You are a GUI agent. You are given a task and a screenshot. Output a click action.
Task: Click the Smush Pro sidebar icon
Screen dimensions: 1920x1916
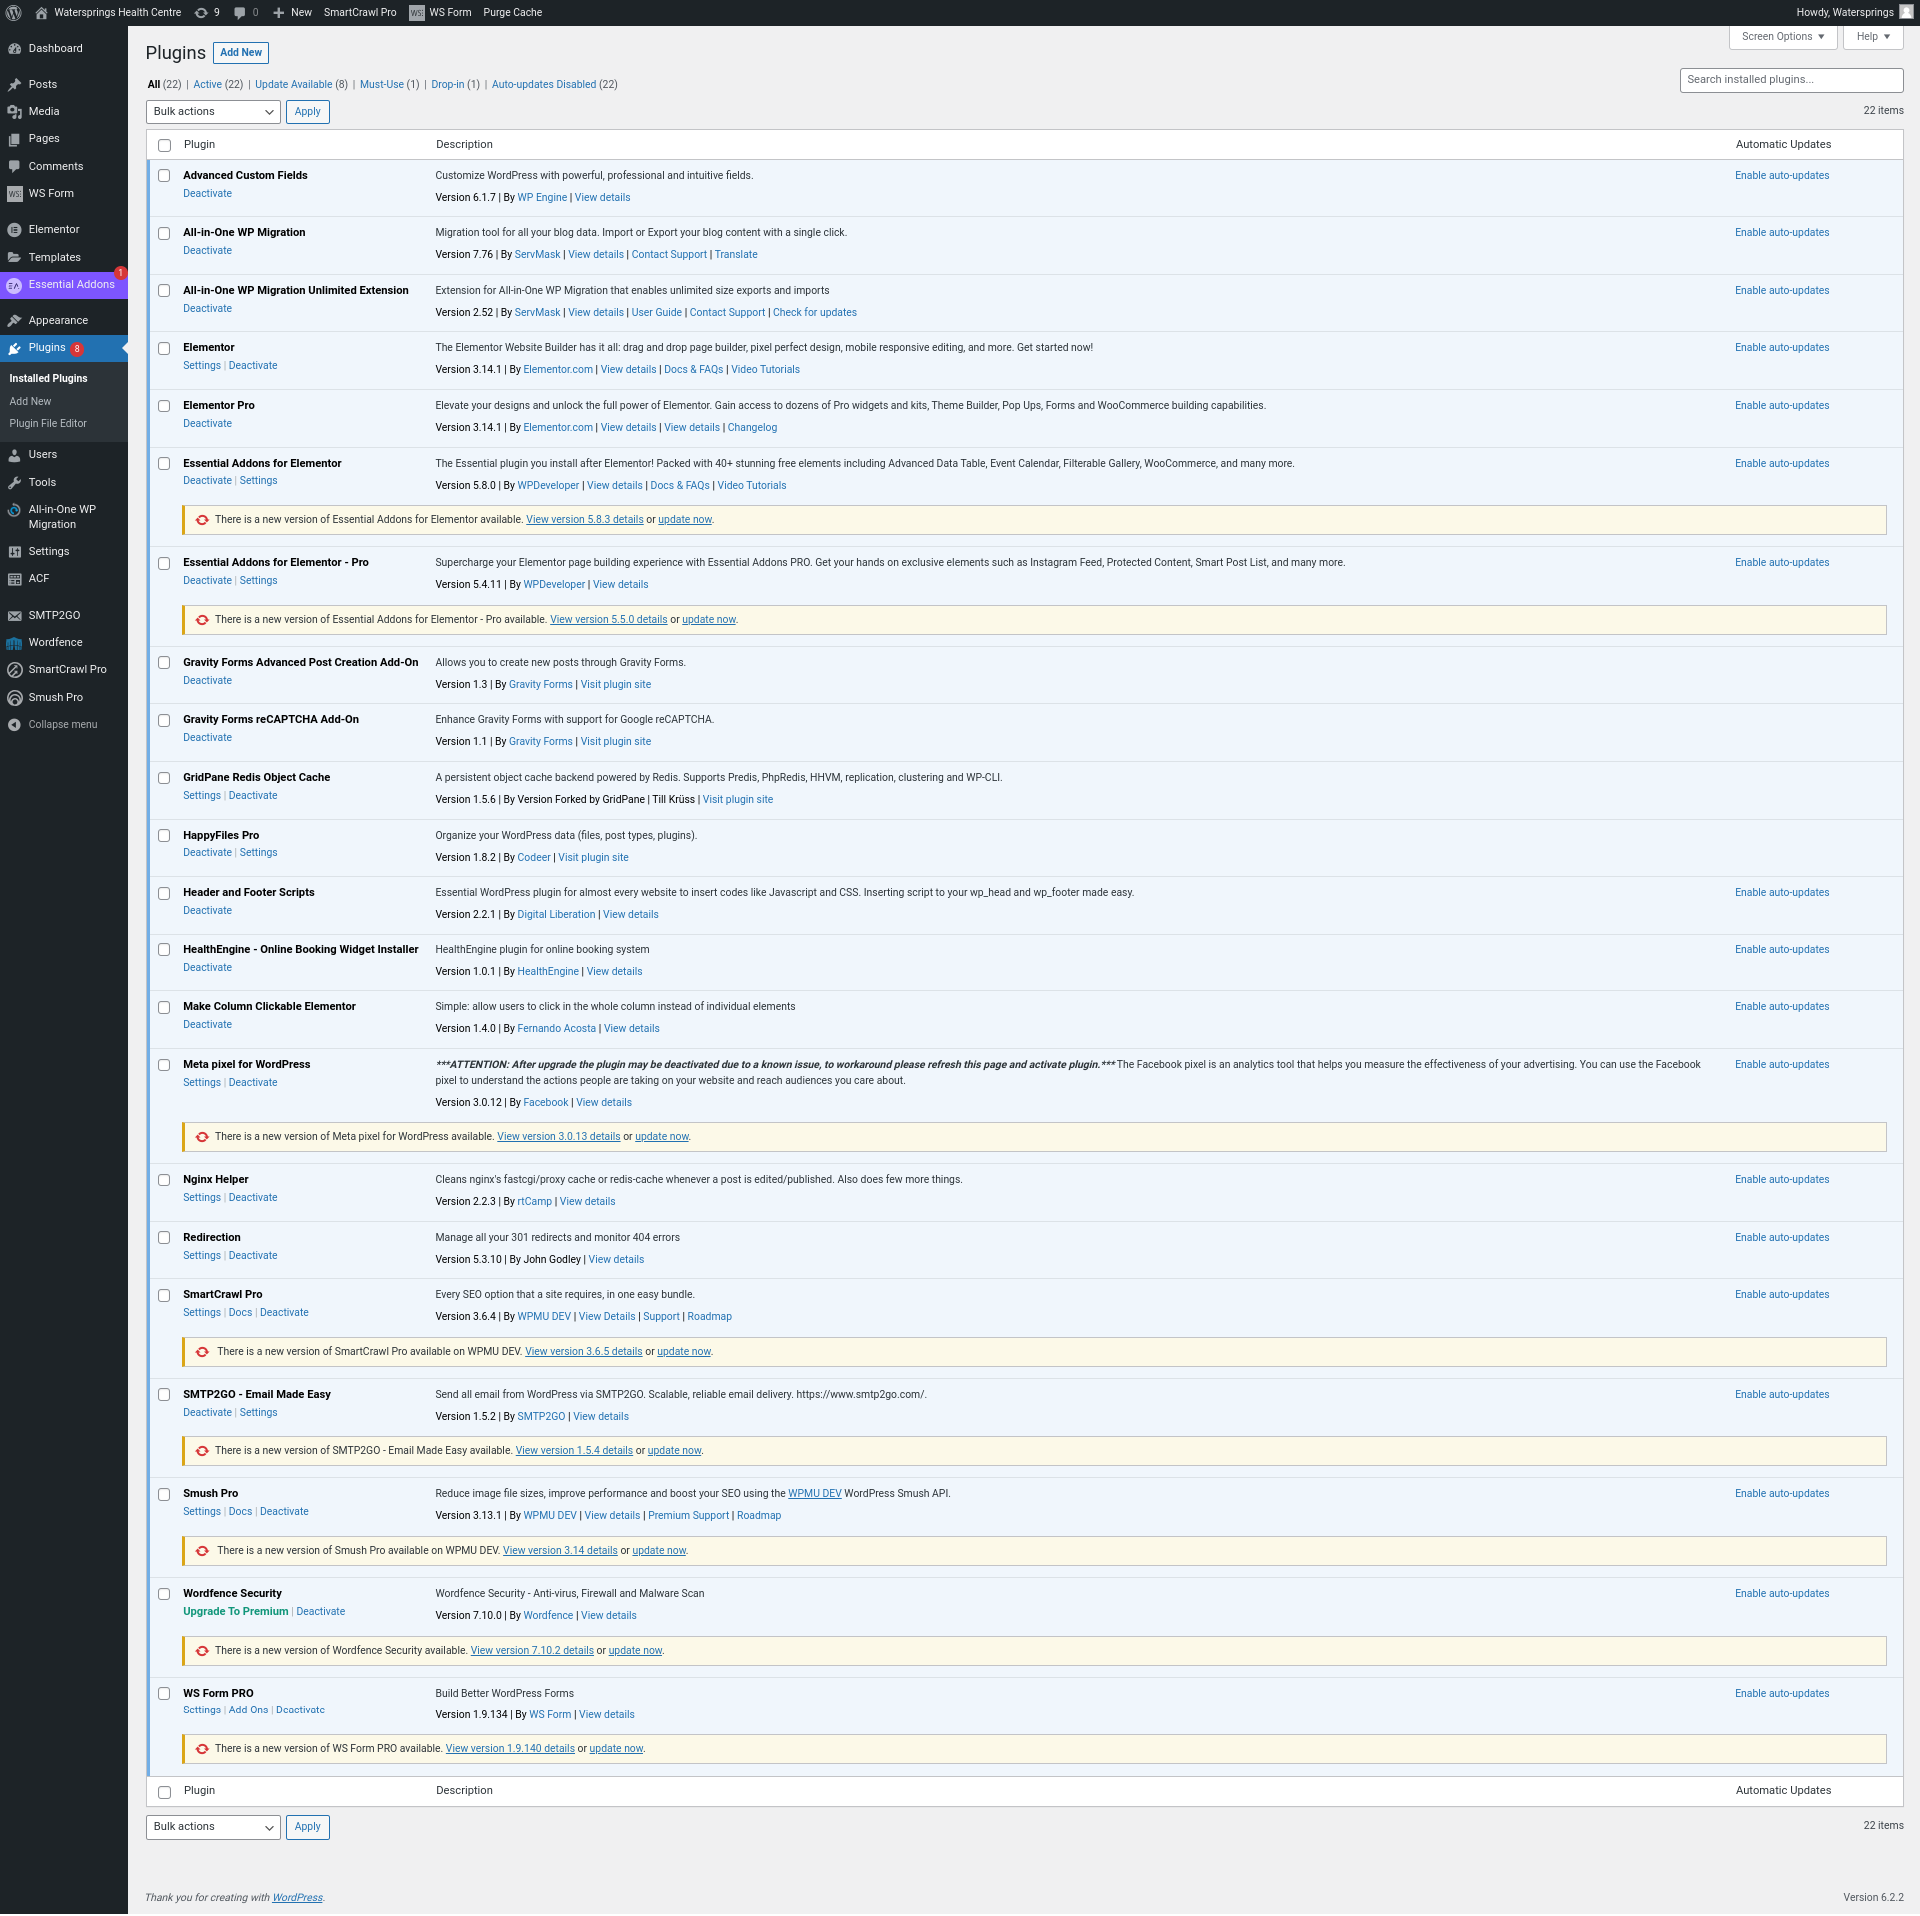pos(14,698)
